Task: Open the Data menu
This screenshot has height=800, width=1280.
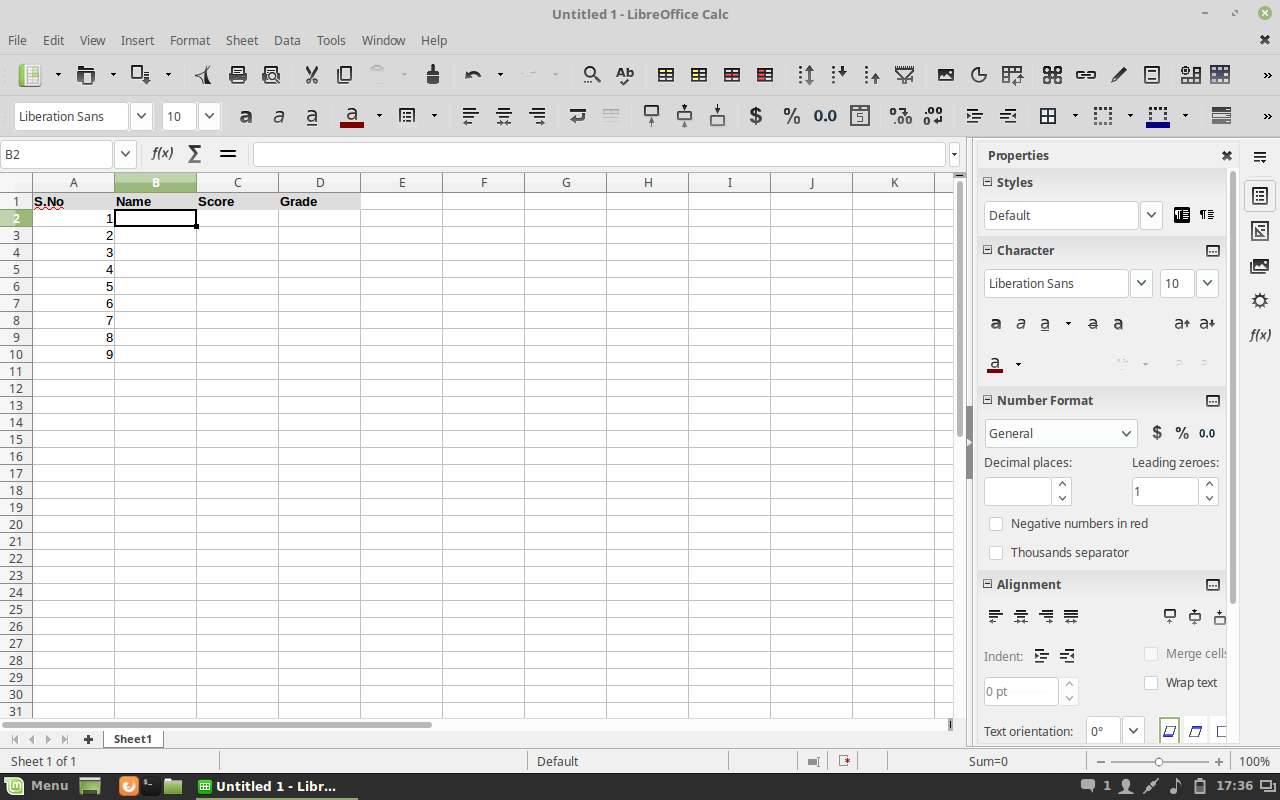Action: tap(287, 40)
